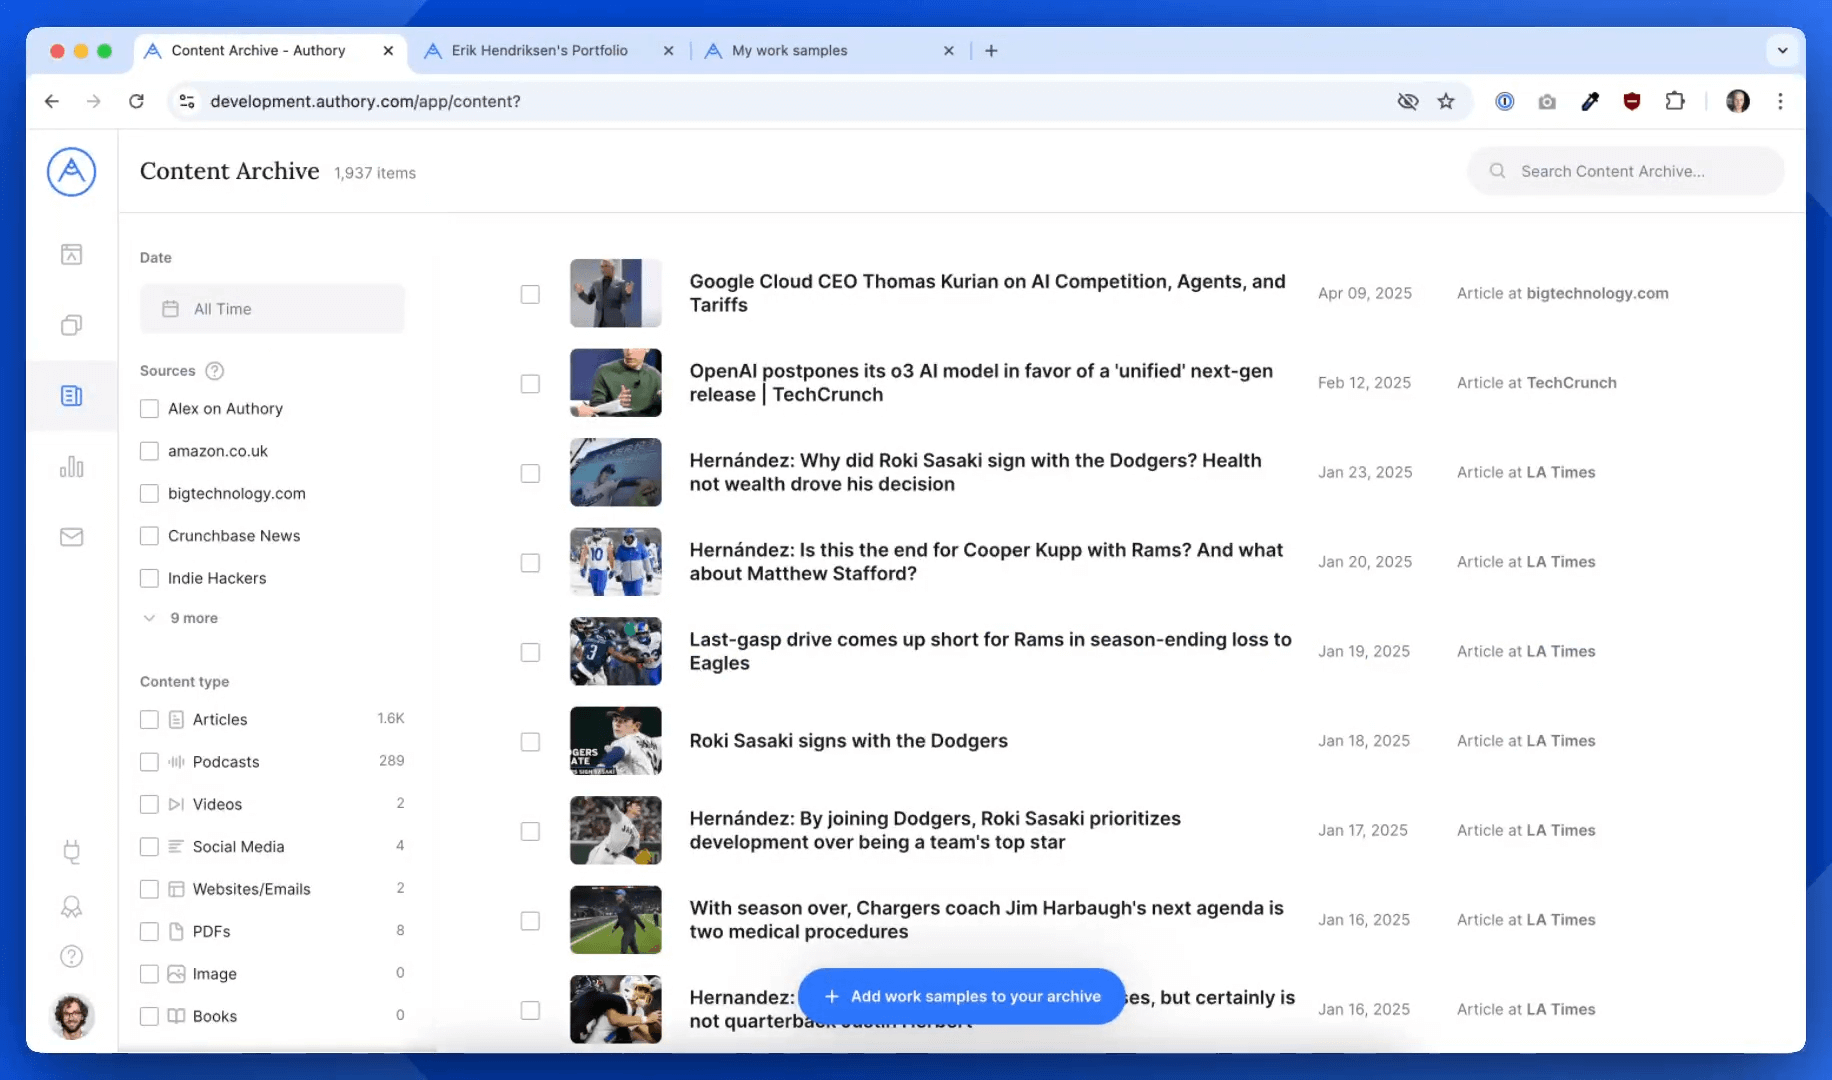This screenshot has height=1080, width=1832.
Task: Open the Roki Sasaki prioritizes development article
Action: [x=935, y=830]
